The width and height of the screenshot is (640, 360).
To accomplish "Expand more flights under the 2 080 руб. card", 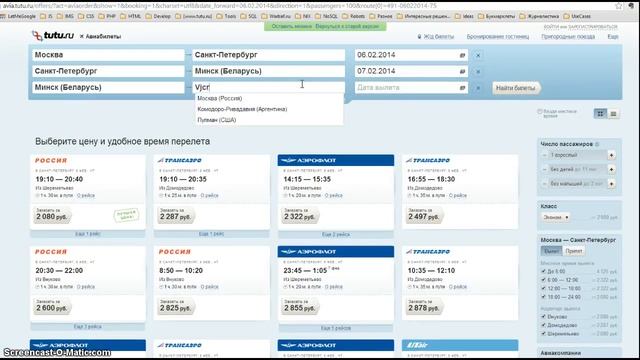I will 88,234.
